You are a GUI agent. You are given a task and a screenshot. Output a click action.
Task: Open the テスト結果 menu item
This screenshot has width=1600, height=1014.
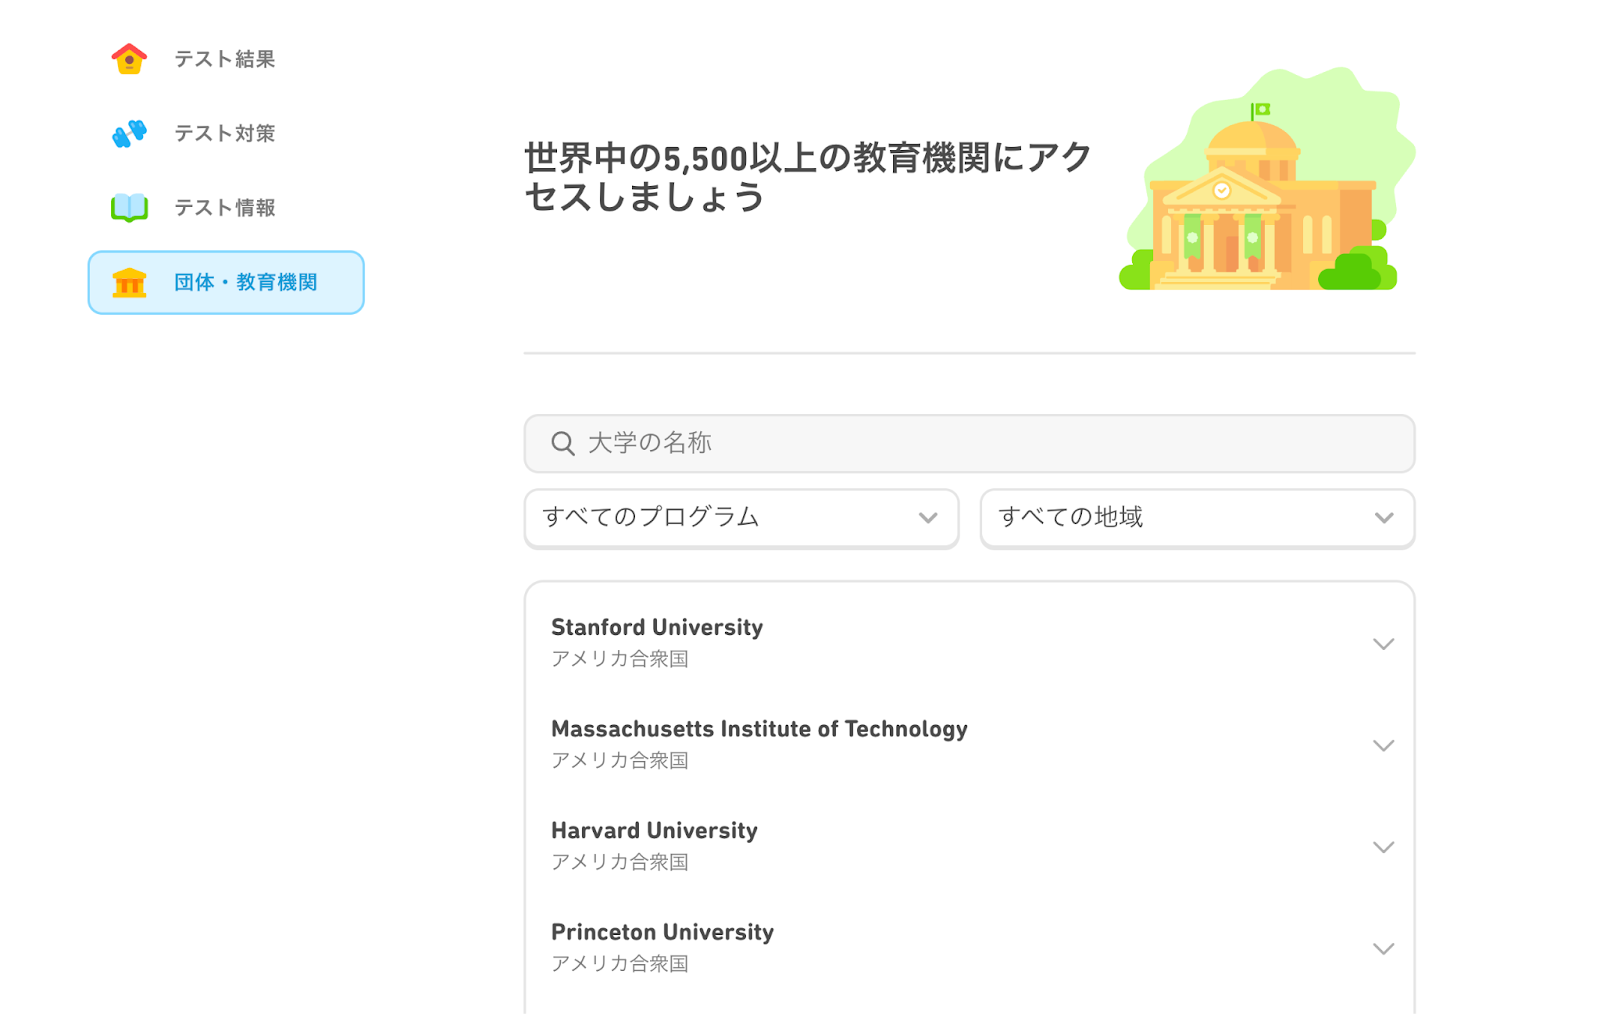226,59
